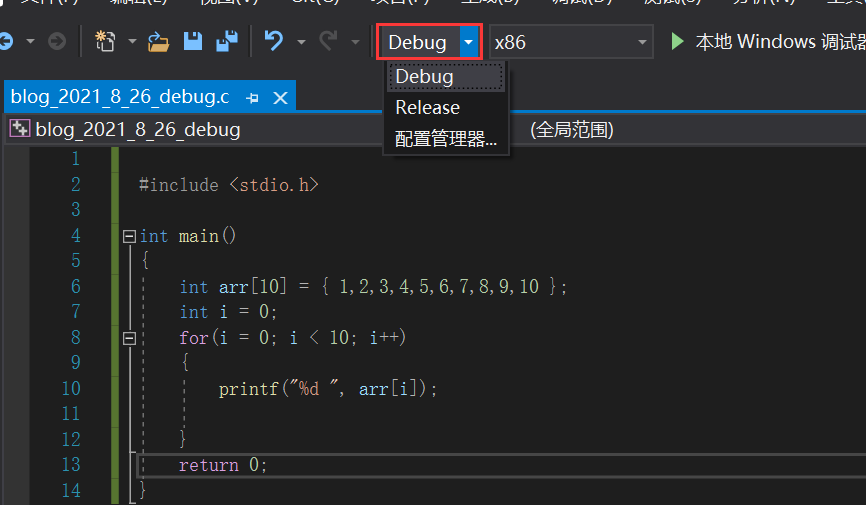Viewport: 866px width, 505px height.
Task: Click the undo icon
Action: [274, 41]
